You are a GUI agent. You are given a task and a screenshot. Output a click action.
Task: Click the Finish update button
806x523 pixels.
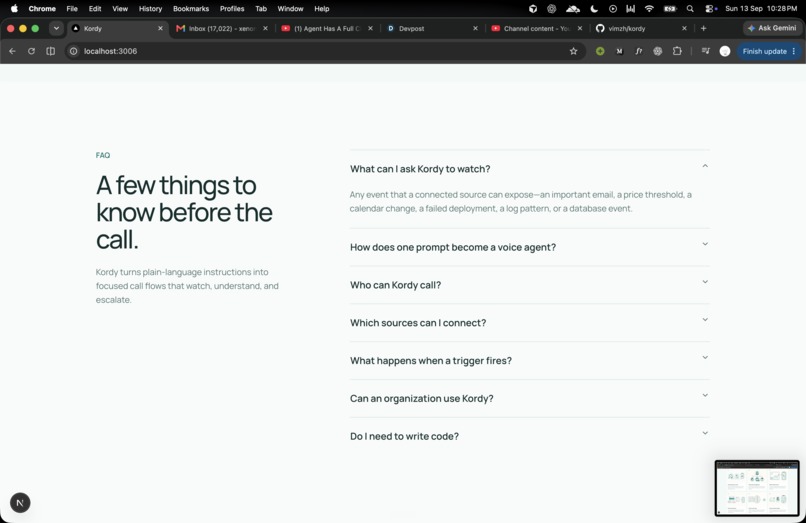(769, 51)
